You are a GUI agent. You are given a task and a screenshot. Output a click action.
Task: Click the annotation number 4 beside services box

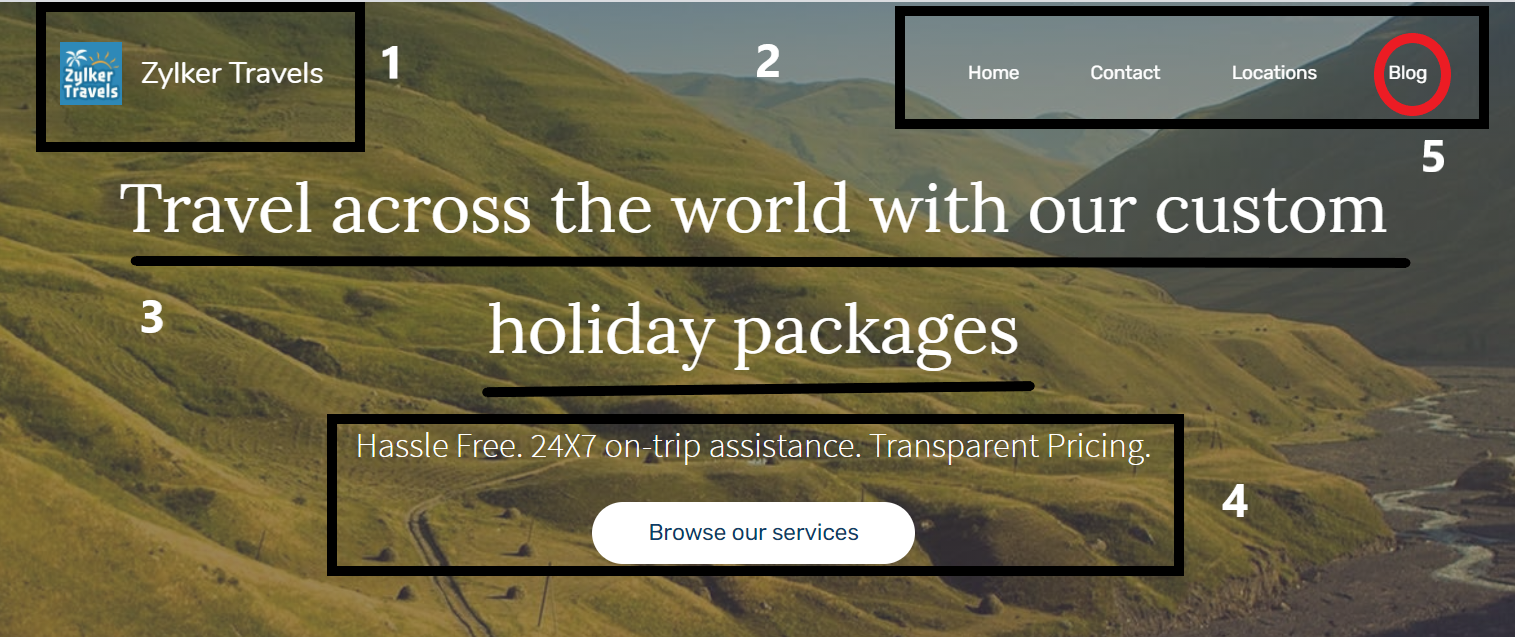[x=1235, y=502]
